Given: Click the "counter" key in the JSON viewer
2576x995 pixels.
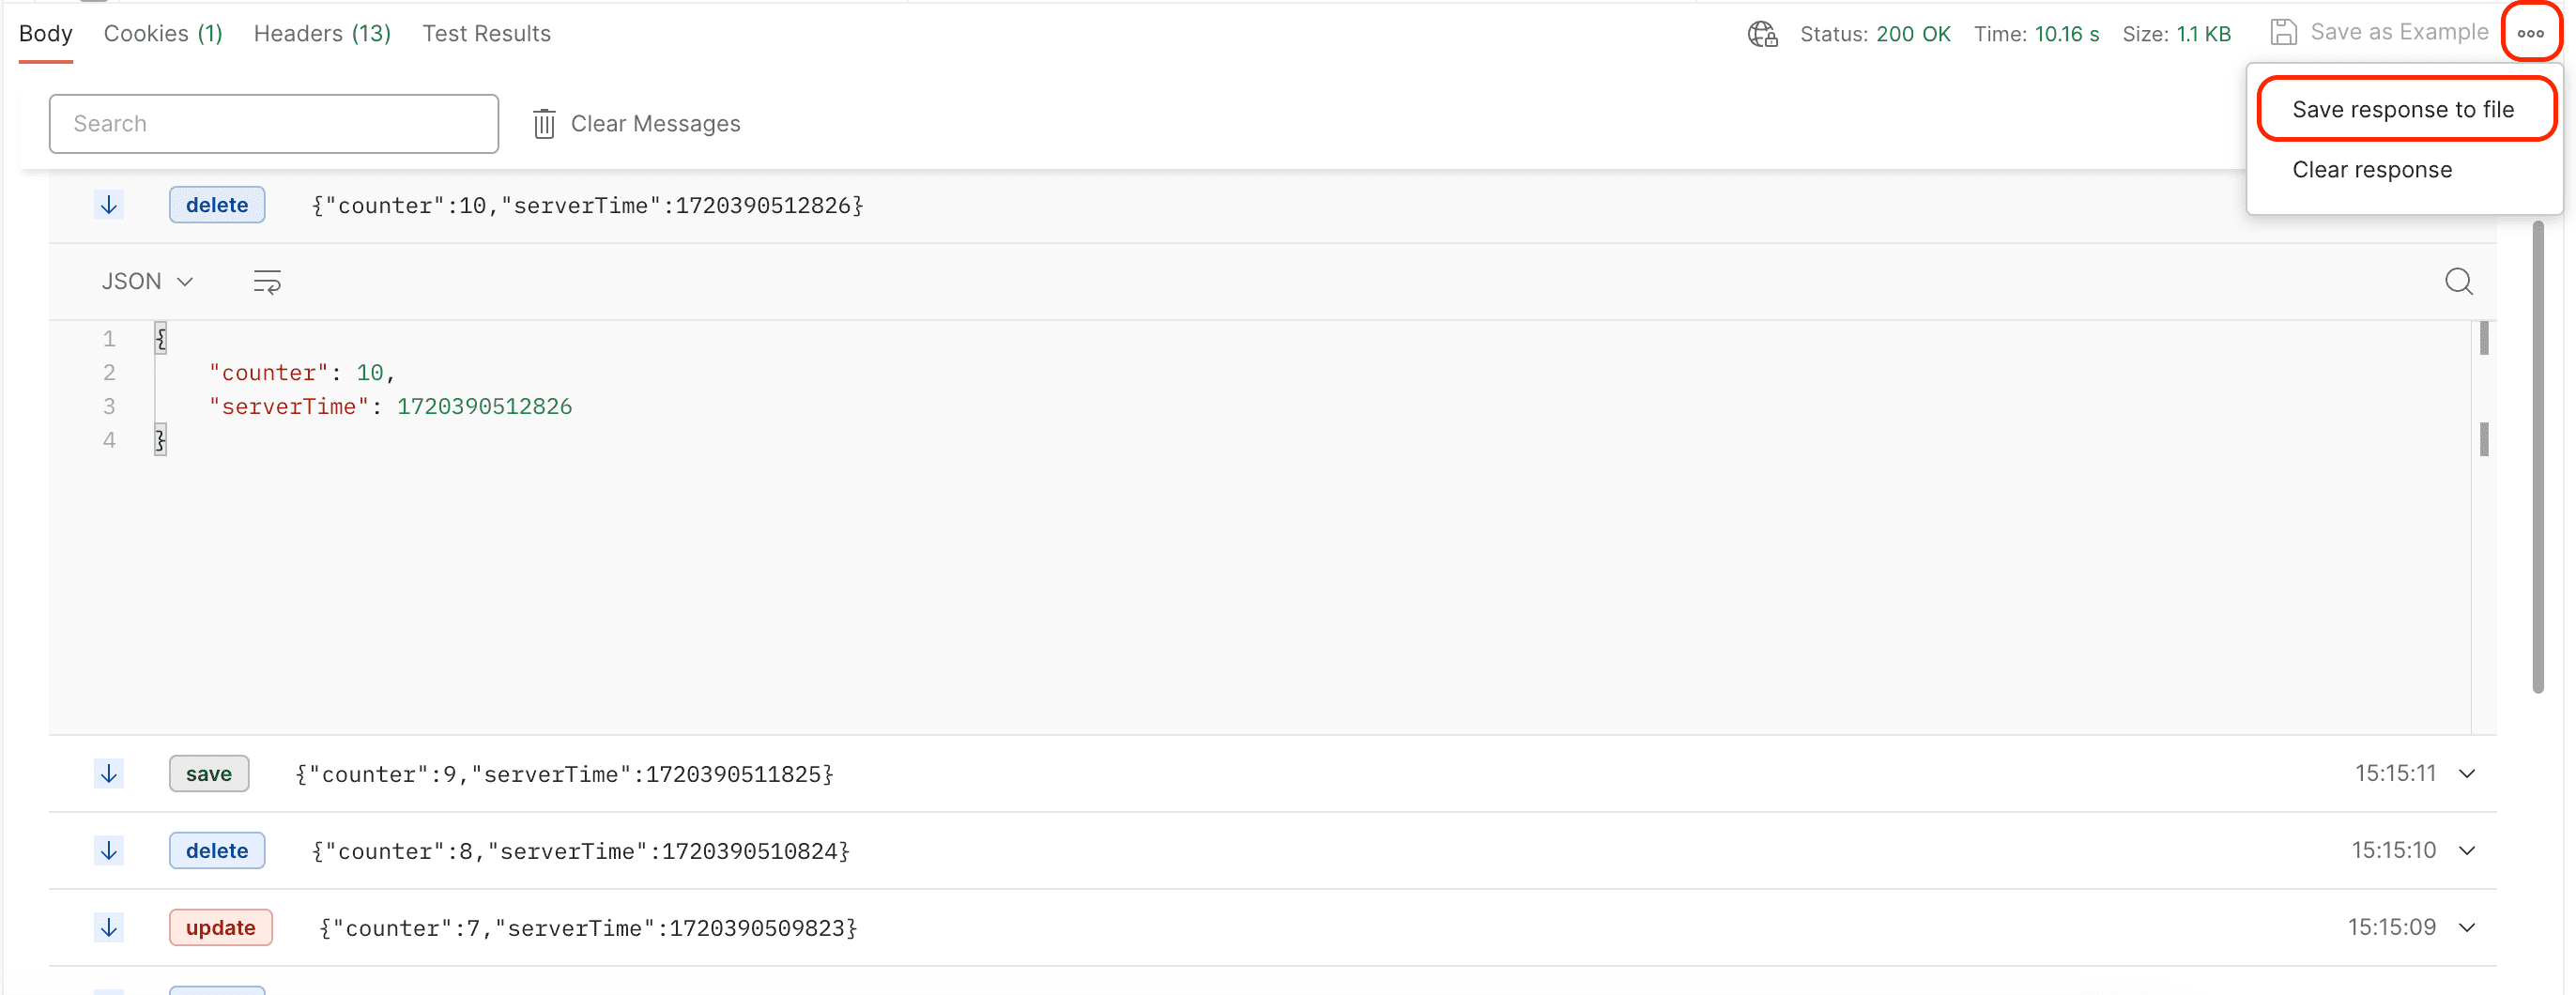Looking at the screenshot, I should (269, 373).
